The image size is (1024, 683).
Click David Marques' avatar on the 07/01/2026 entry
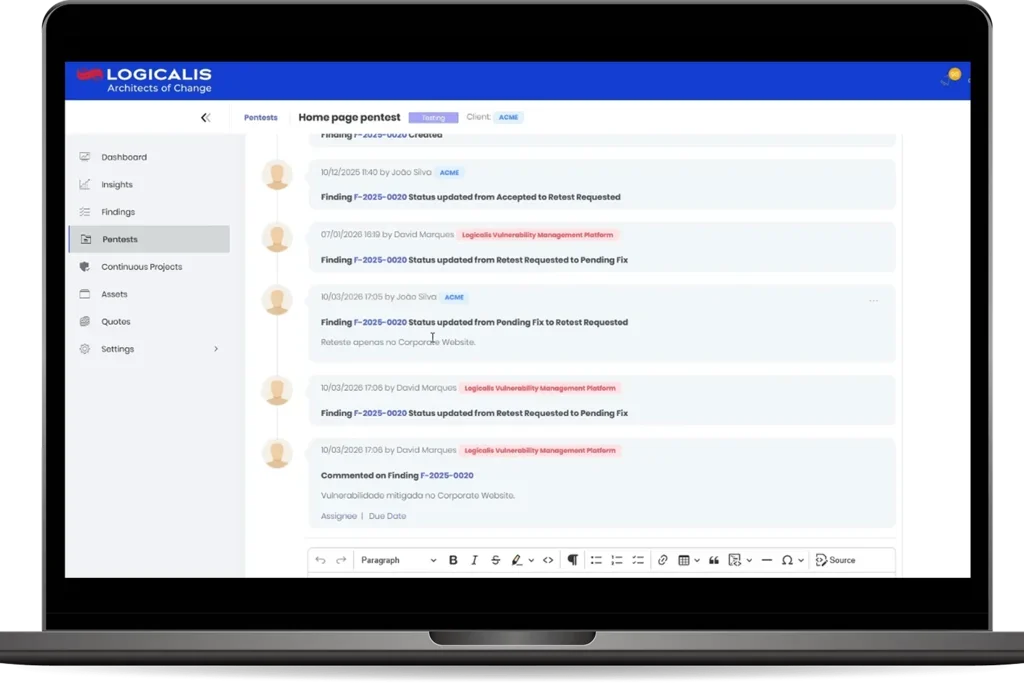click(x=277, y=238)
